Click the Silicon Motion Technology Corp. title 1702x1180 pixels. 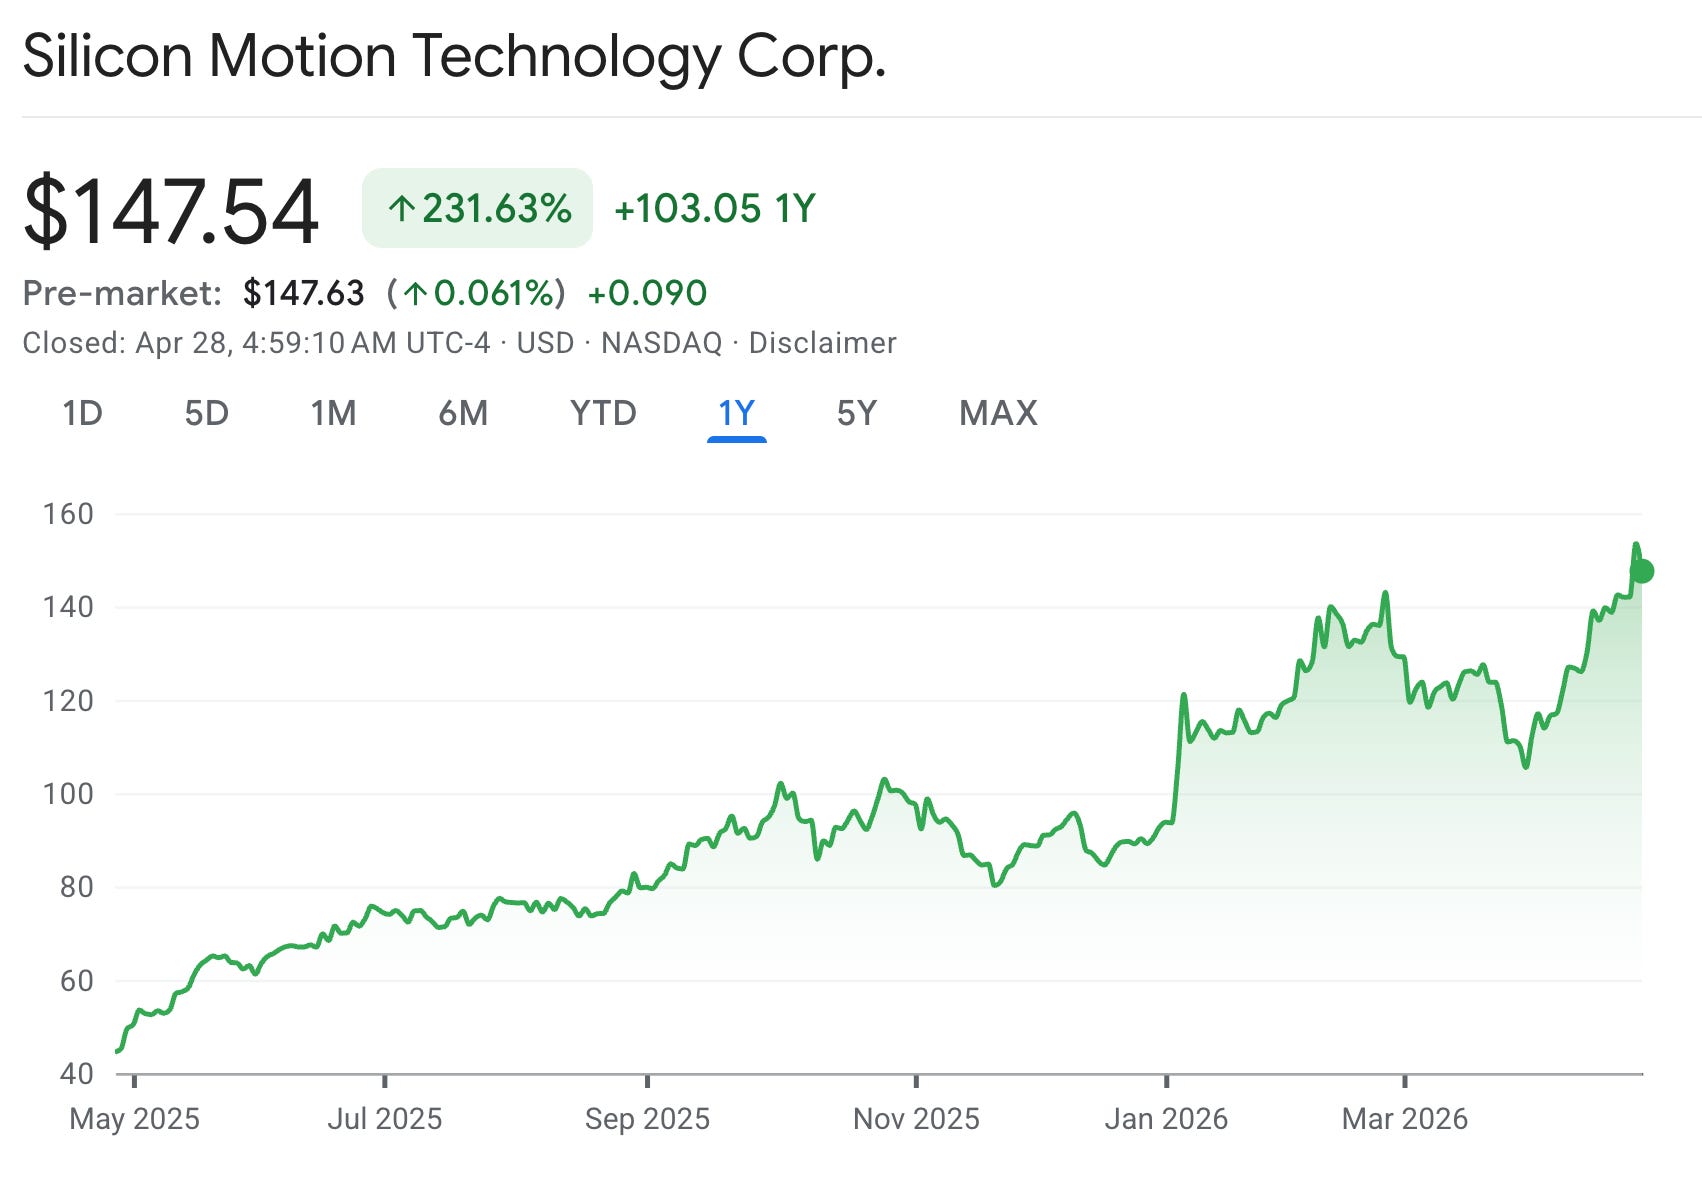pos(454,56)
